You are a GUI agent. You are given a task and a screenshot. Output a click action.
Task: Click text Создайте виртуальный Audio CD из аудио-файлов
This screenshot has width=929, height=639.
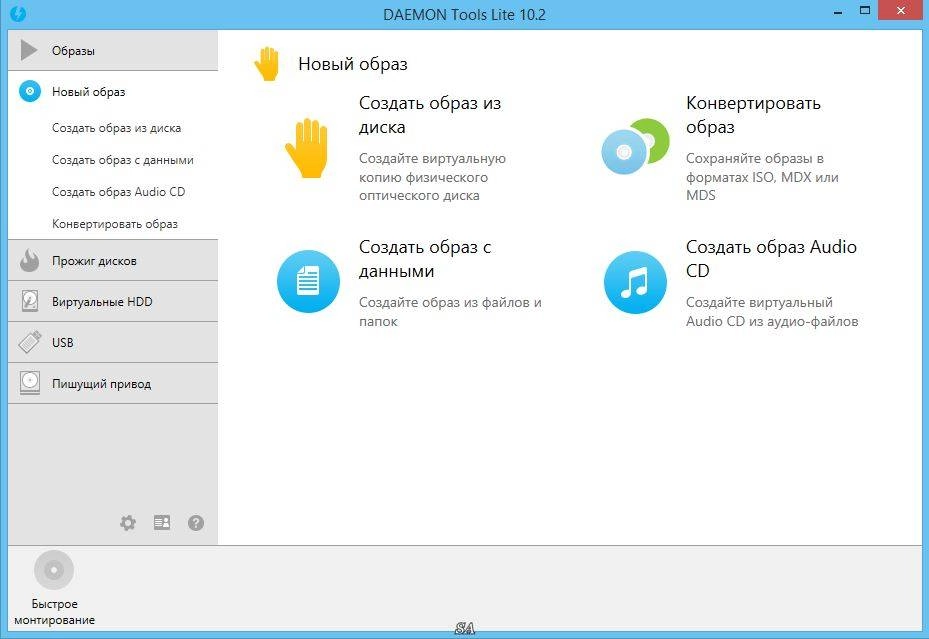[x=772, y=312]
